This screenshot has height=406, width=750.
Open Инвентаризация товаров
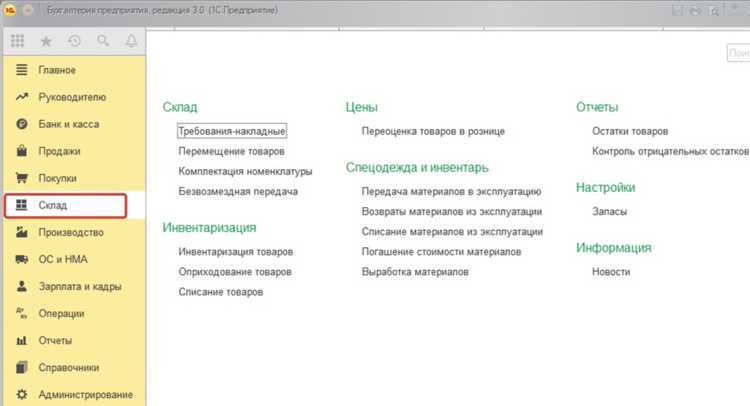236,252
